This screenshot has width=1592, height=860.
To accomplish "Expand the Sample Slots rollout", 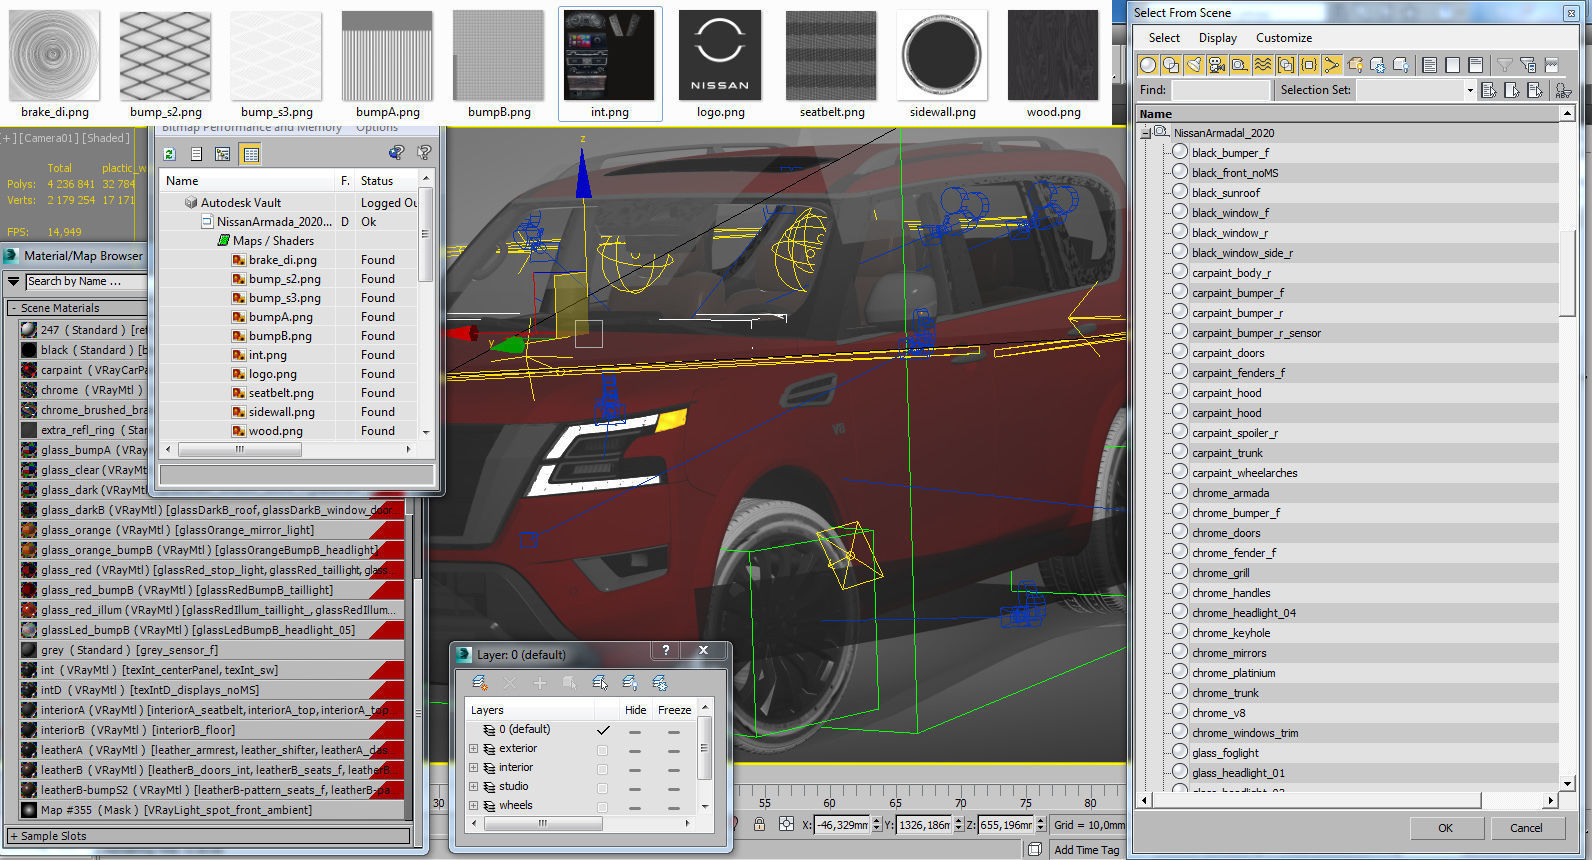I will pos(14,836).
